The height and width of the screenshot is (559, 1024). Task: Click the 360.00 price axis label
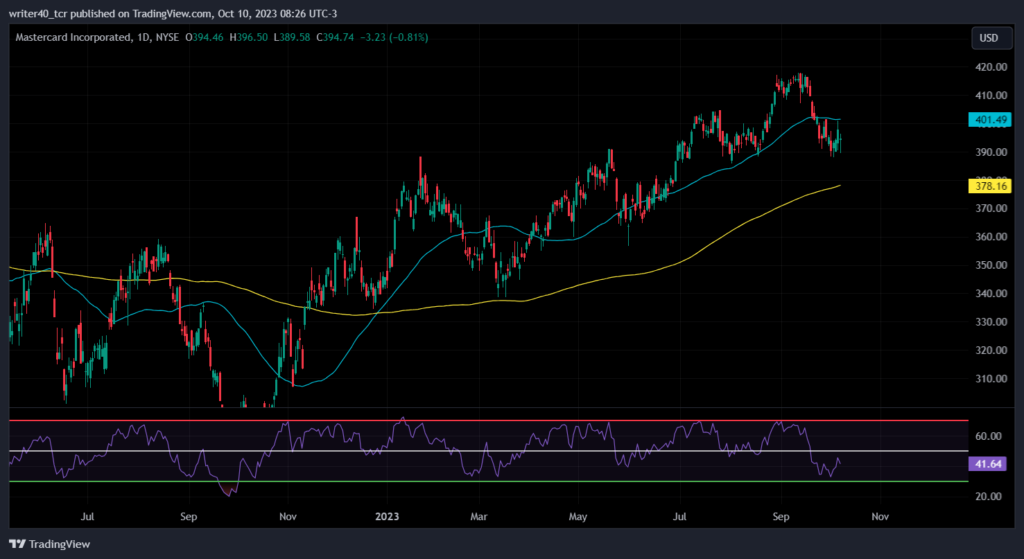pos(991,237)
